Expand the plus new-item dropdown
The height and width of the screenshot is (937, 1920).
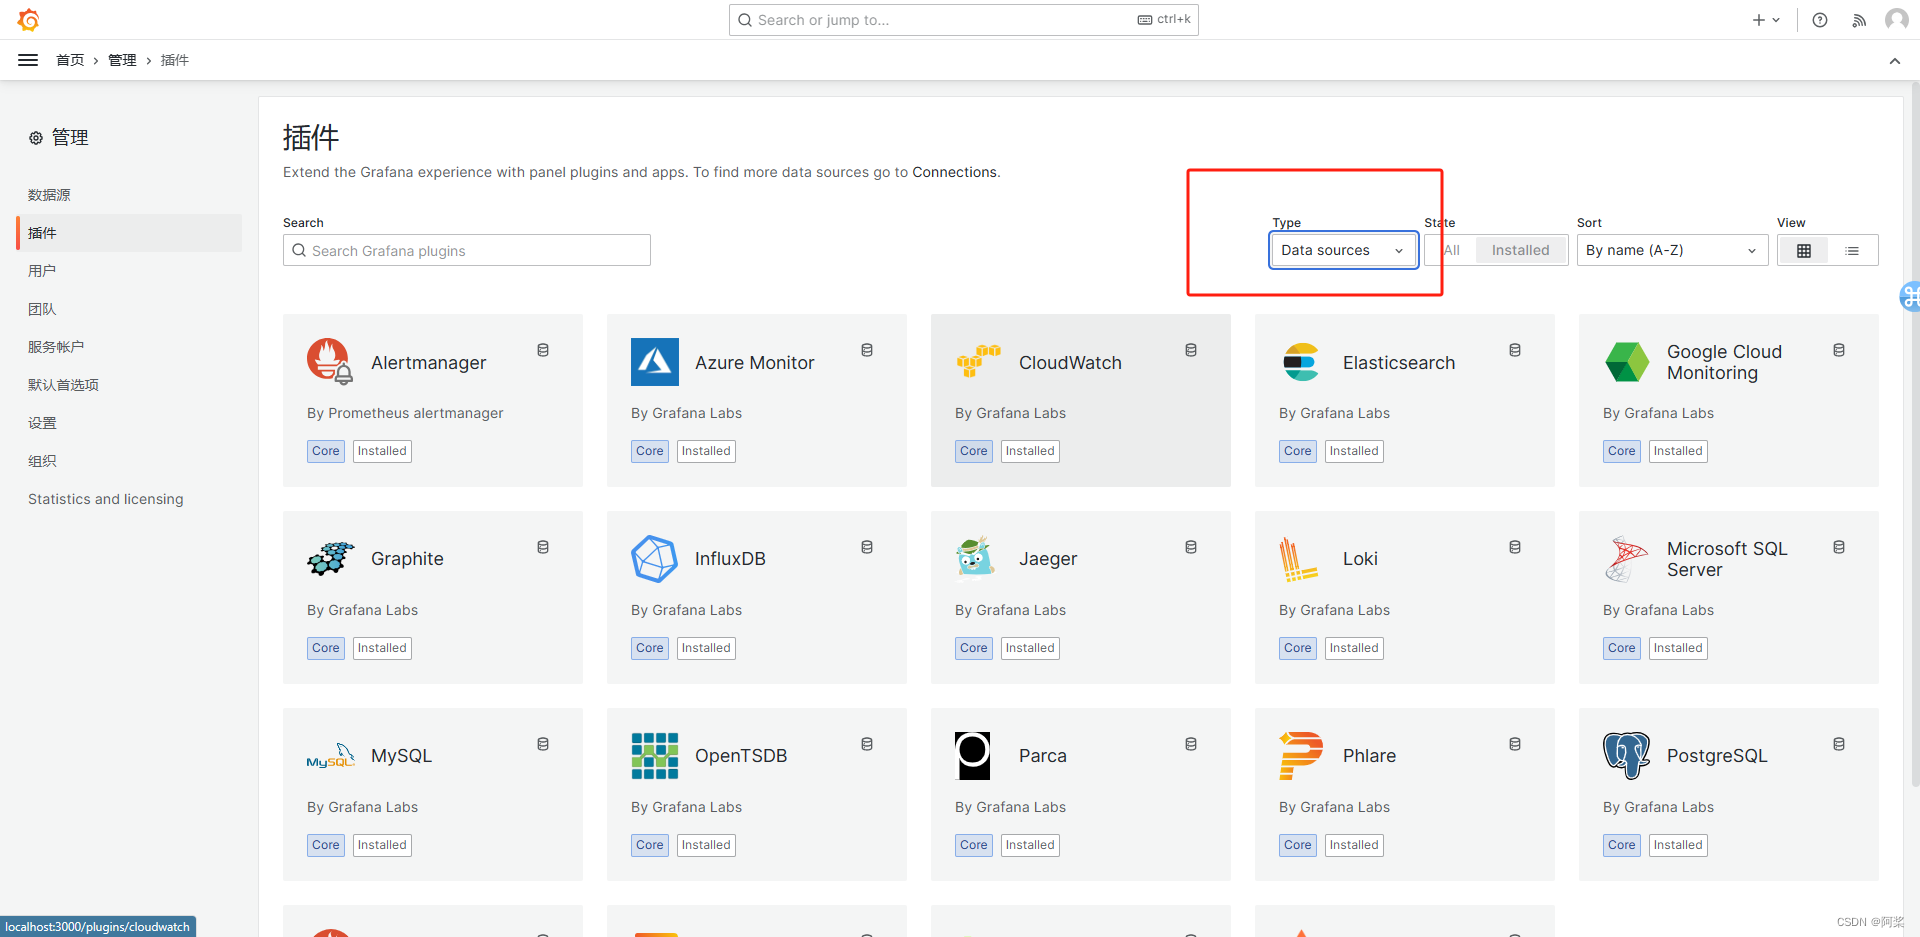1766,20
